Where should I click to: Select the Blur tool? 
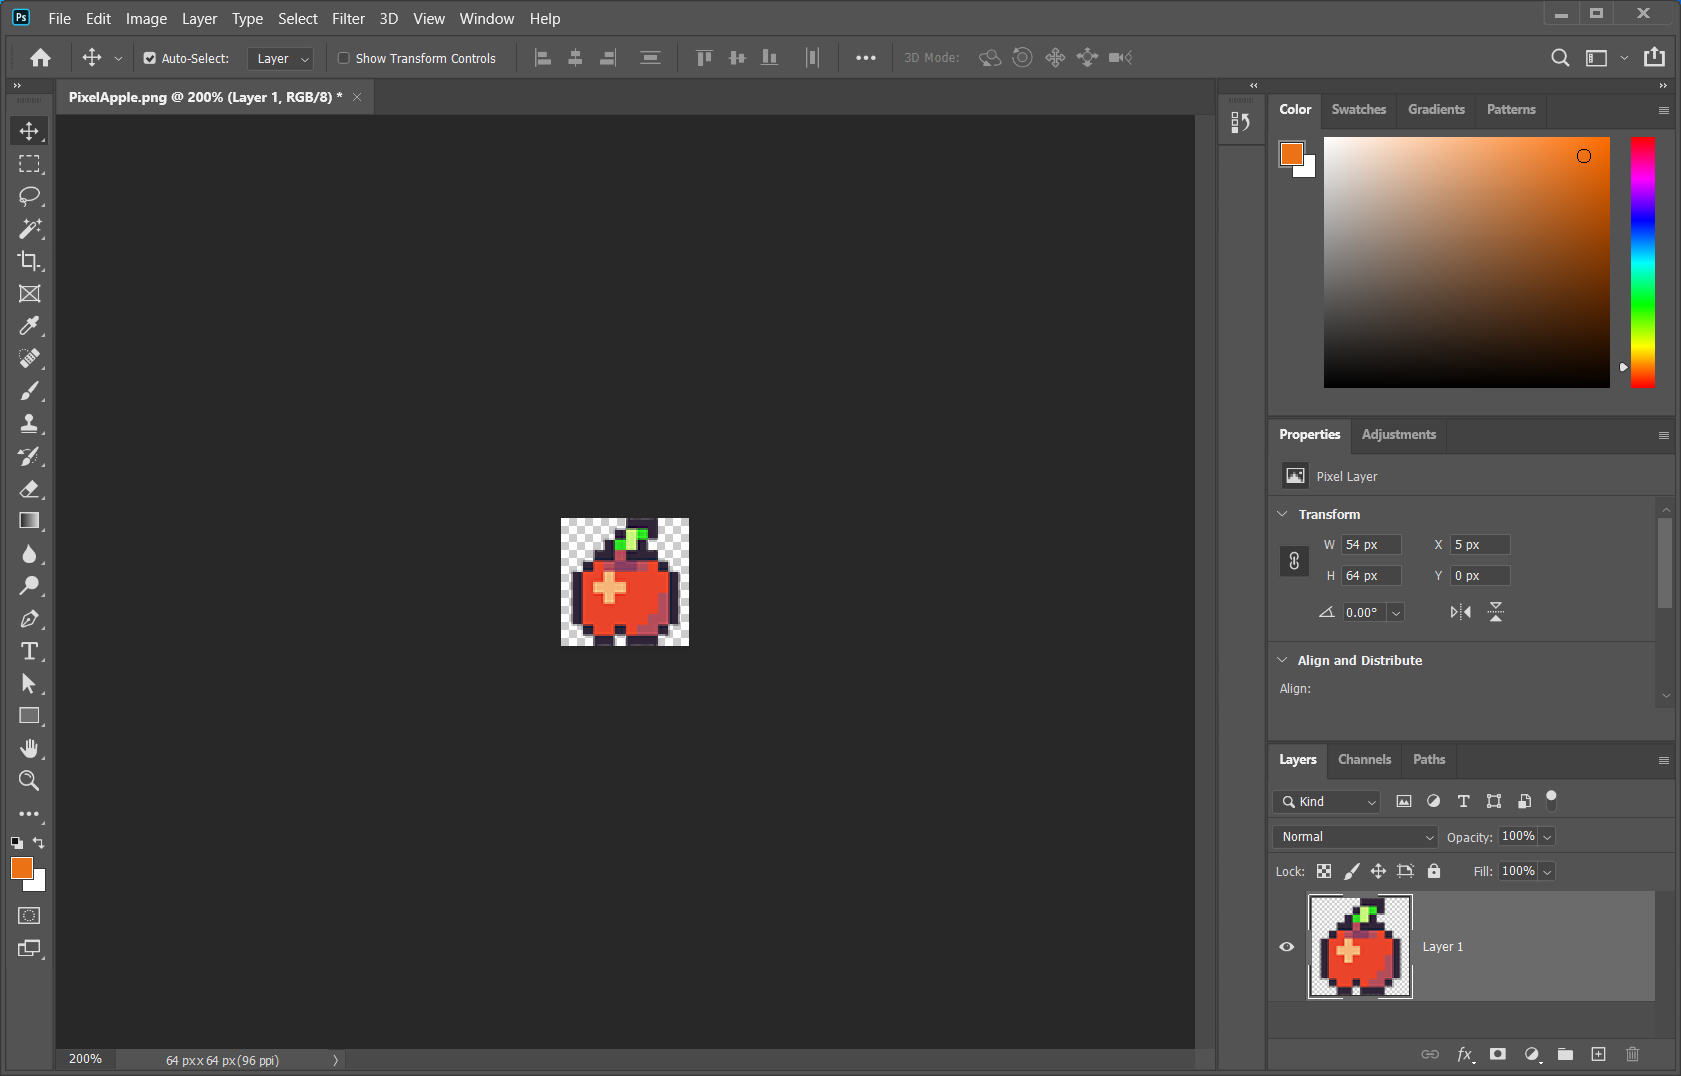29,553
